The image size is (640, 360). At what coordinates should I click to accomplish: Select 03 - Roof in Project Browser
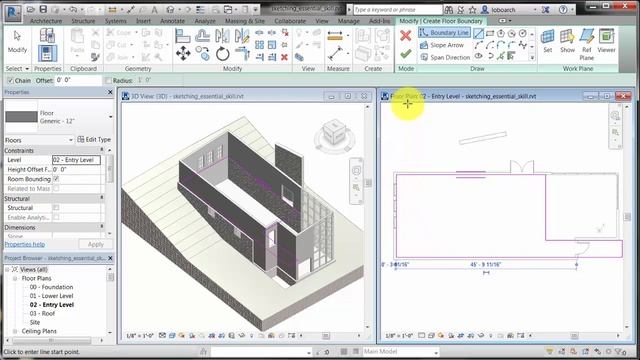[x=42, y=313]
